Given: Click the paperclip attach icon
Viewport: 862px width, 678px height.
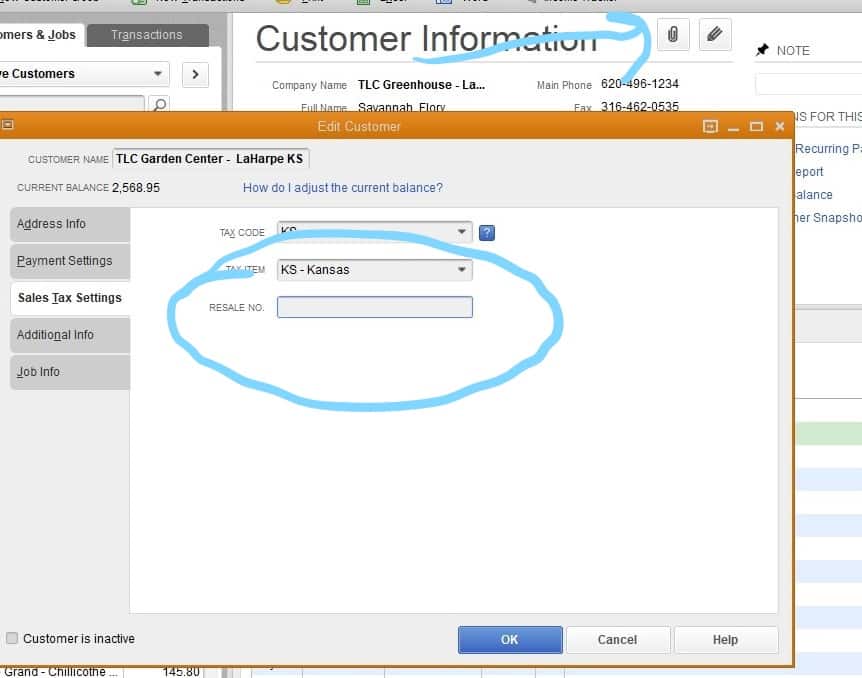Looking at the screenshot, I should (673, 35).
